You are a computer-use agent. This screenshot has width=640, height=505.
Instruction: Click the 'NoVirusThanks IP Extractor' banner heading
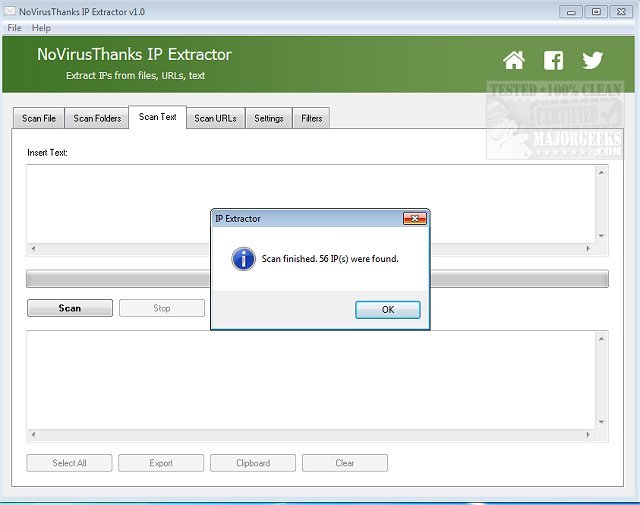[134, 54]
